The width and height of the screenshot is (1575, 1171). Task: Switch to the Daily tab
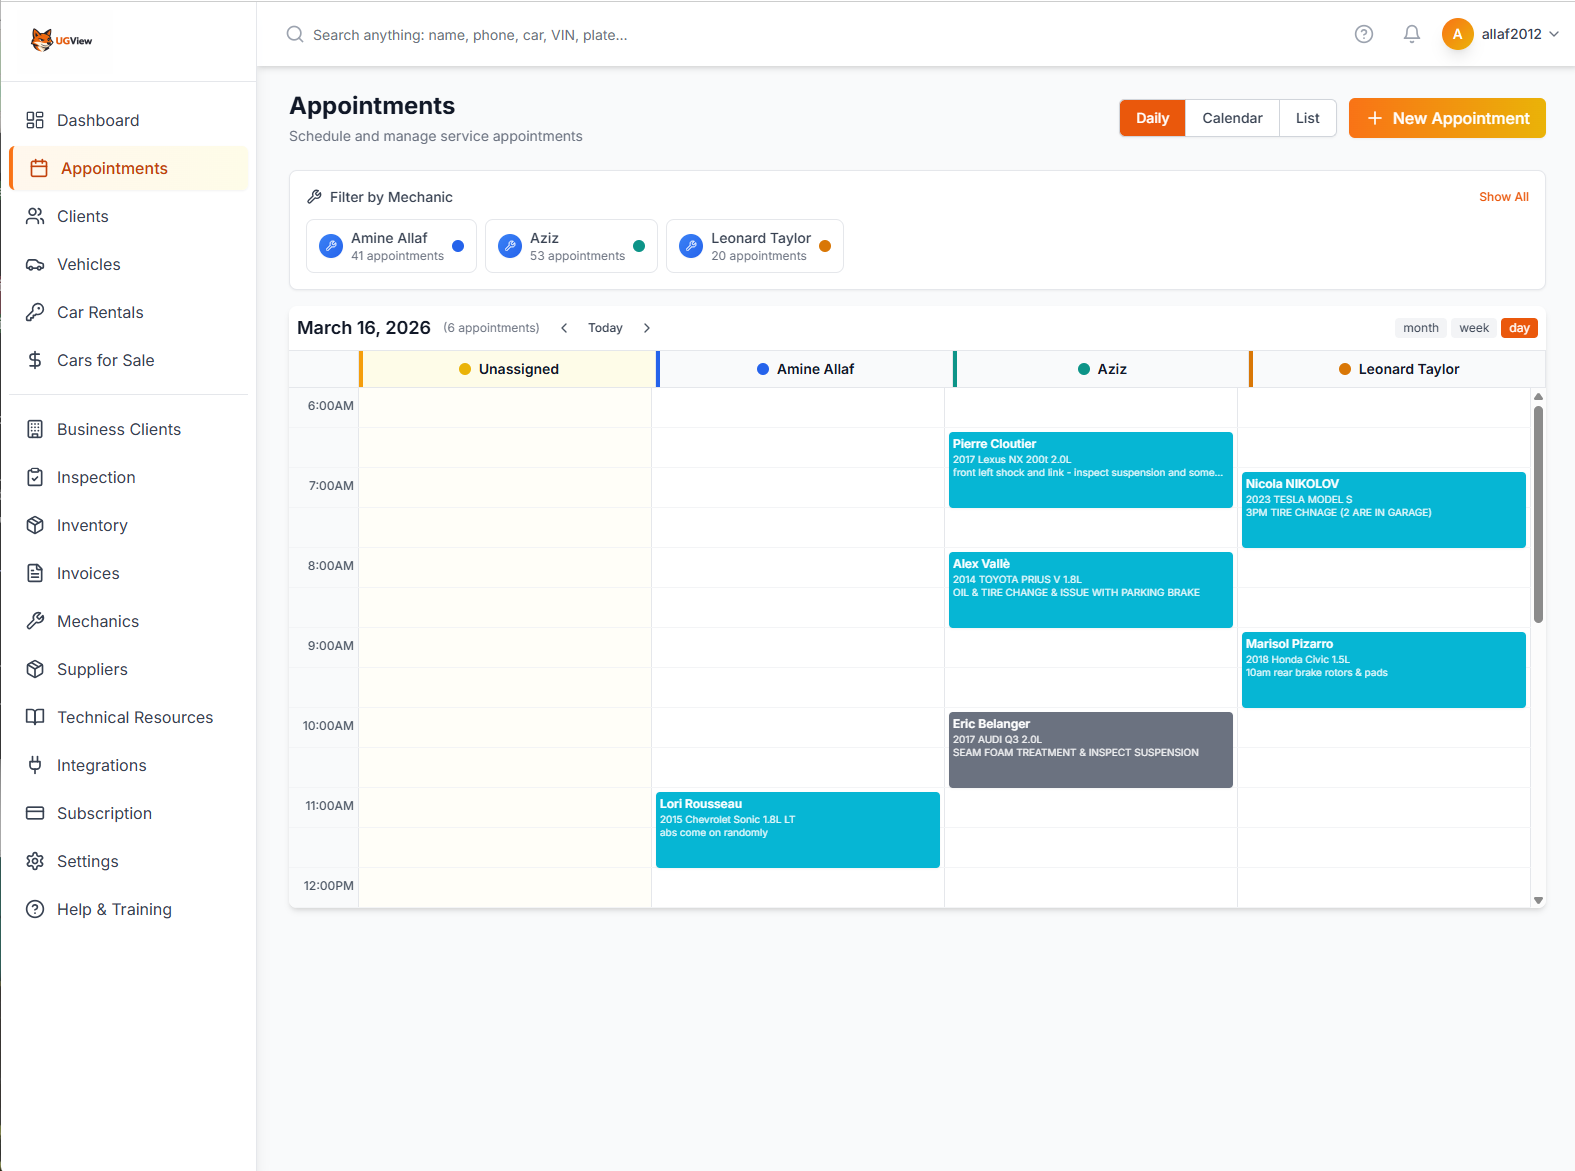coord(1152,118)
